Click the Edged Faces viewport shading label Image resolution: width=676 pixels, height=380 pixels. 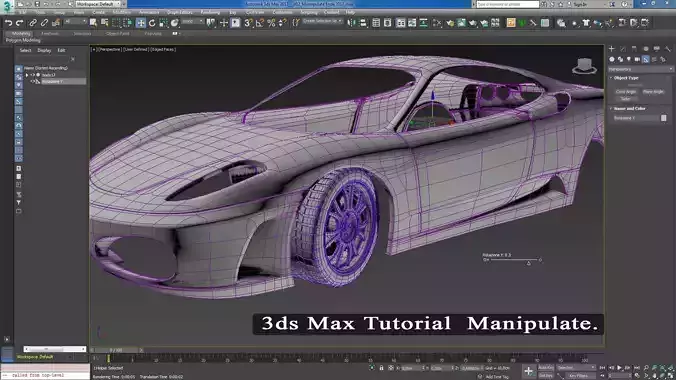pyautogui.click(x=163, y=50)
